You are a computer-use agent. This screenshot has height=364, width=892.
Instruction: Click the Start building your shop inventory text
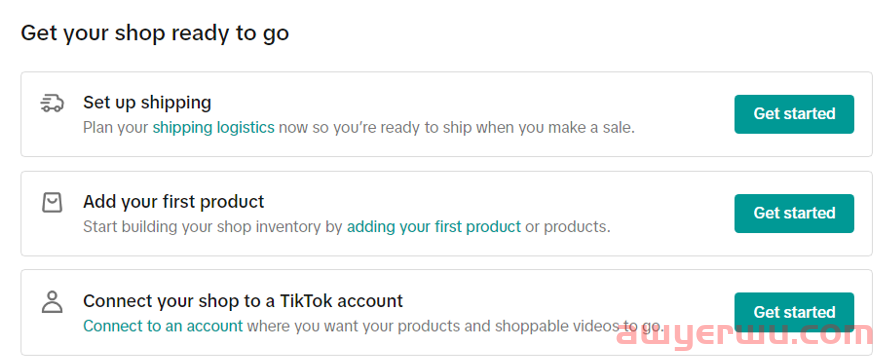coord(346,226)
